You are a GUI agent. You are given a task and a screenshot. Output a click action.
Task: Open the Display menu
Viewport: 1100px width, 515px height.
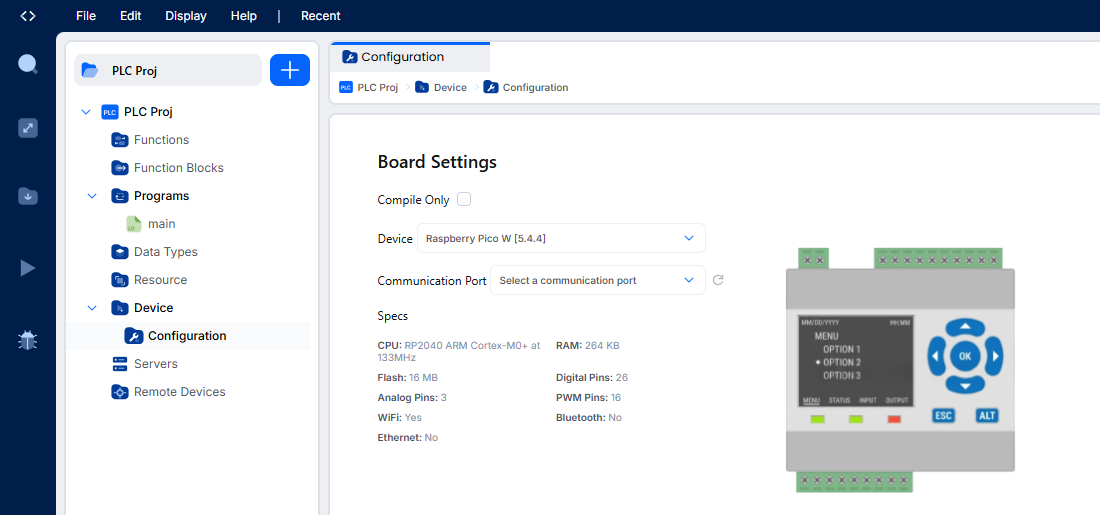click(186, 16)
